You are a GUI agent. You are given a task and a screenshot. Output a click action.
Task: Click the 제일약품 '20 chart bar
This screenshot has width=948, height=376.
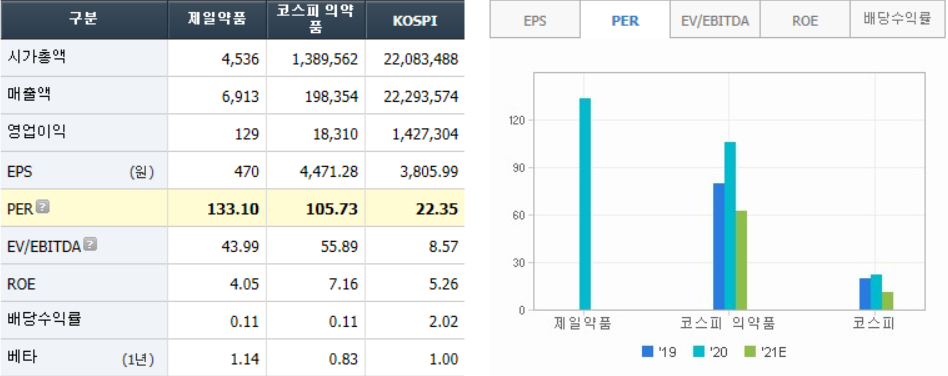[585, 204]
